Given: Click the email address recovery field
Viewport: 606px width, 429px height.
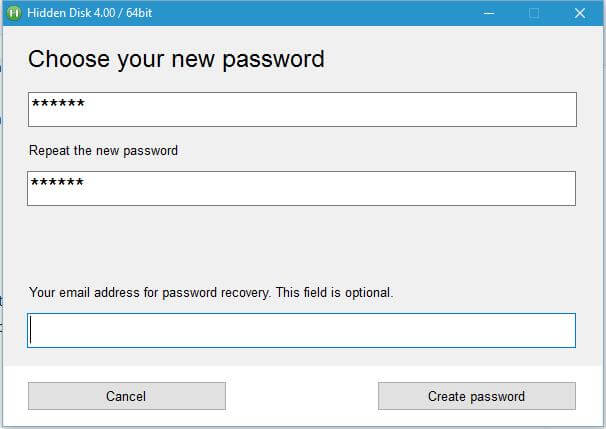Looking at the screenshot, I should click(301, 330).
